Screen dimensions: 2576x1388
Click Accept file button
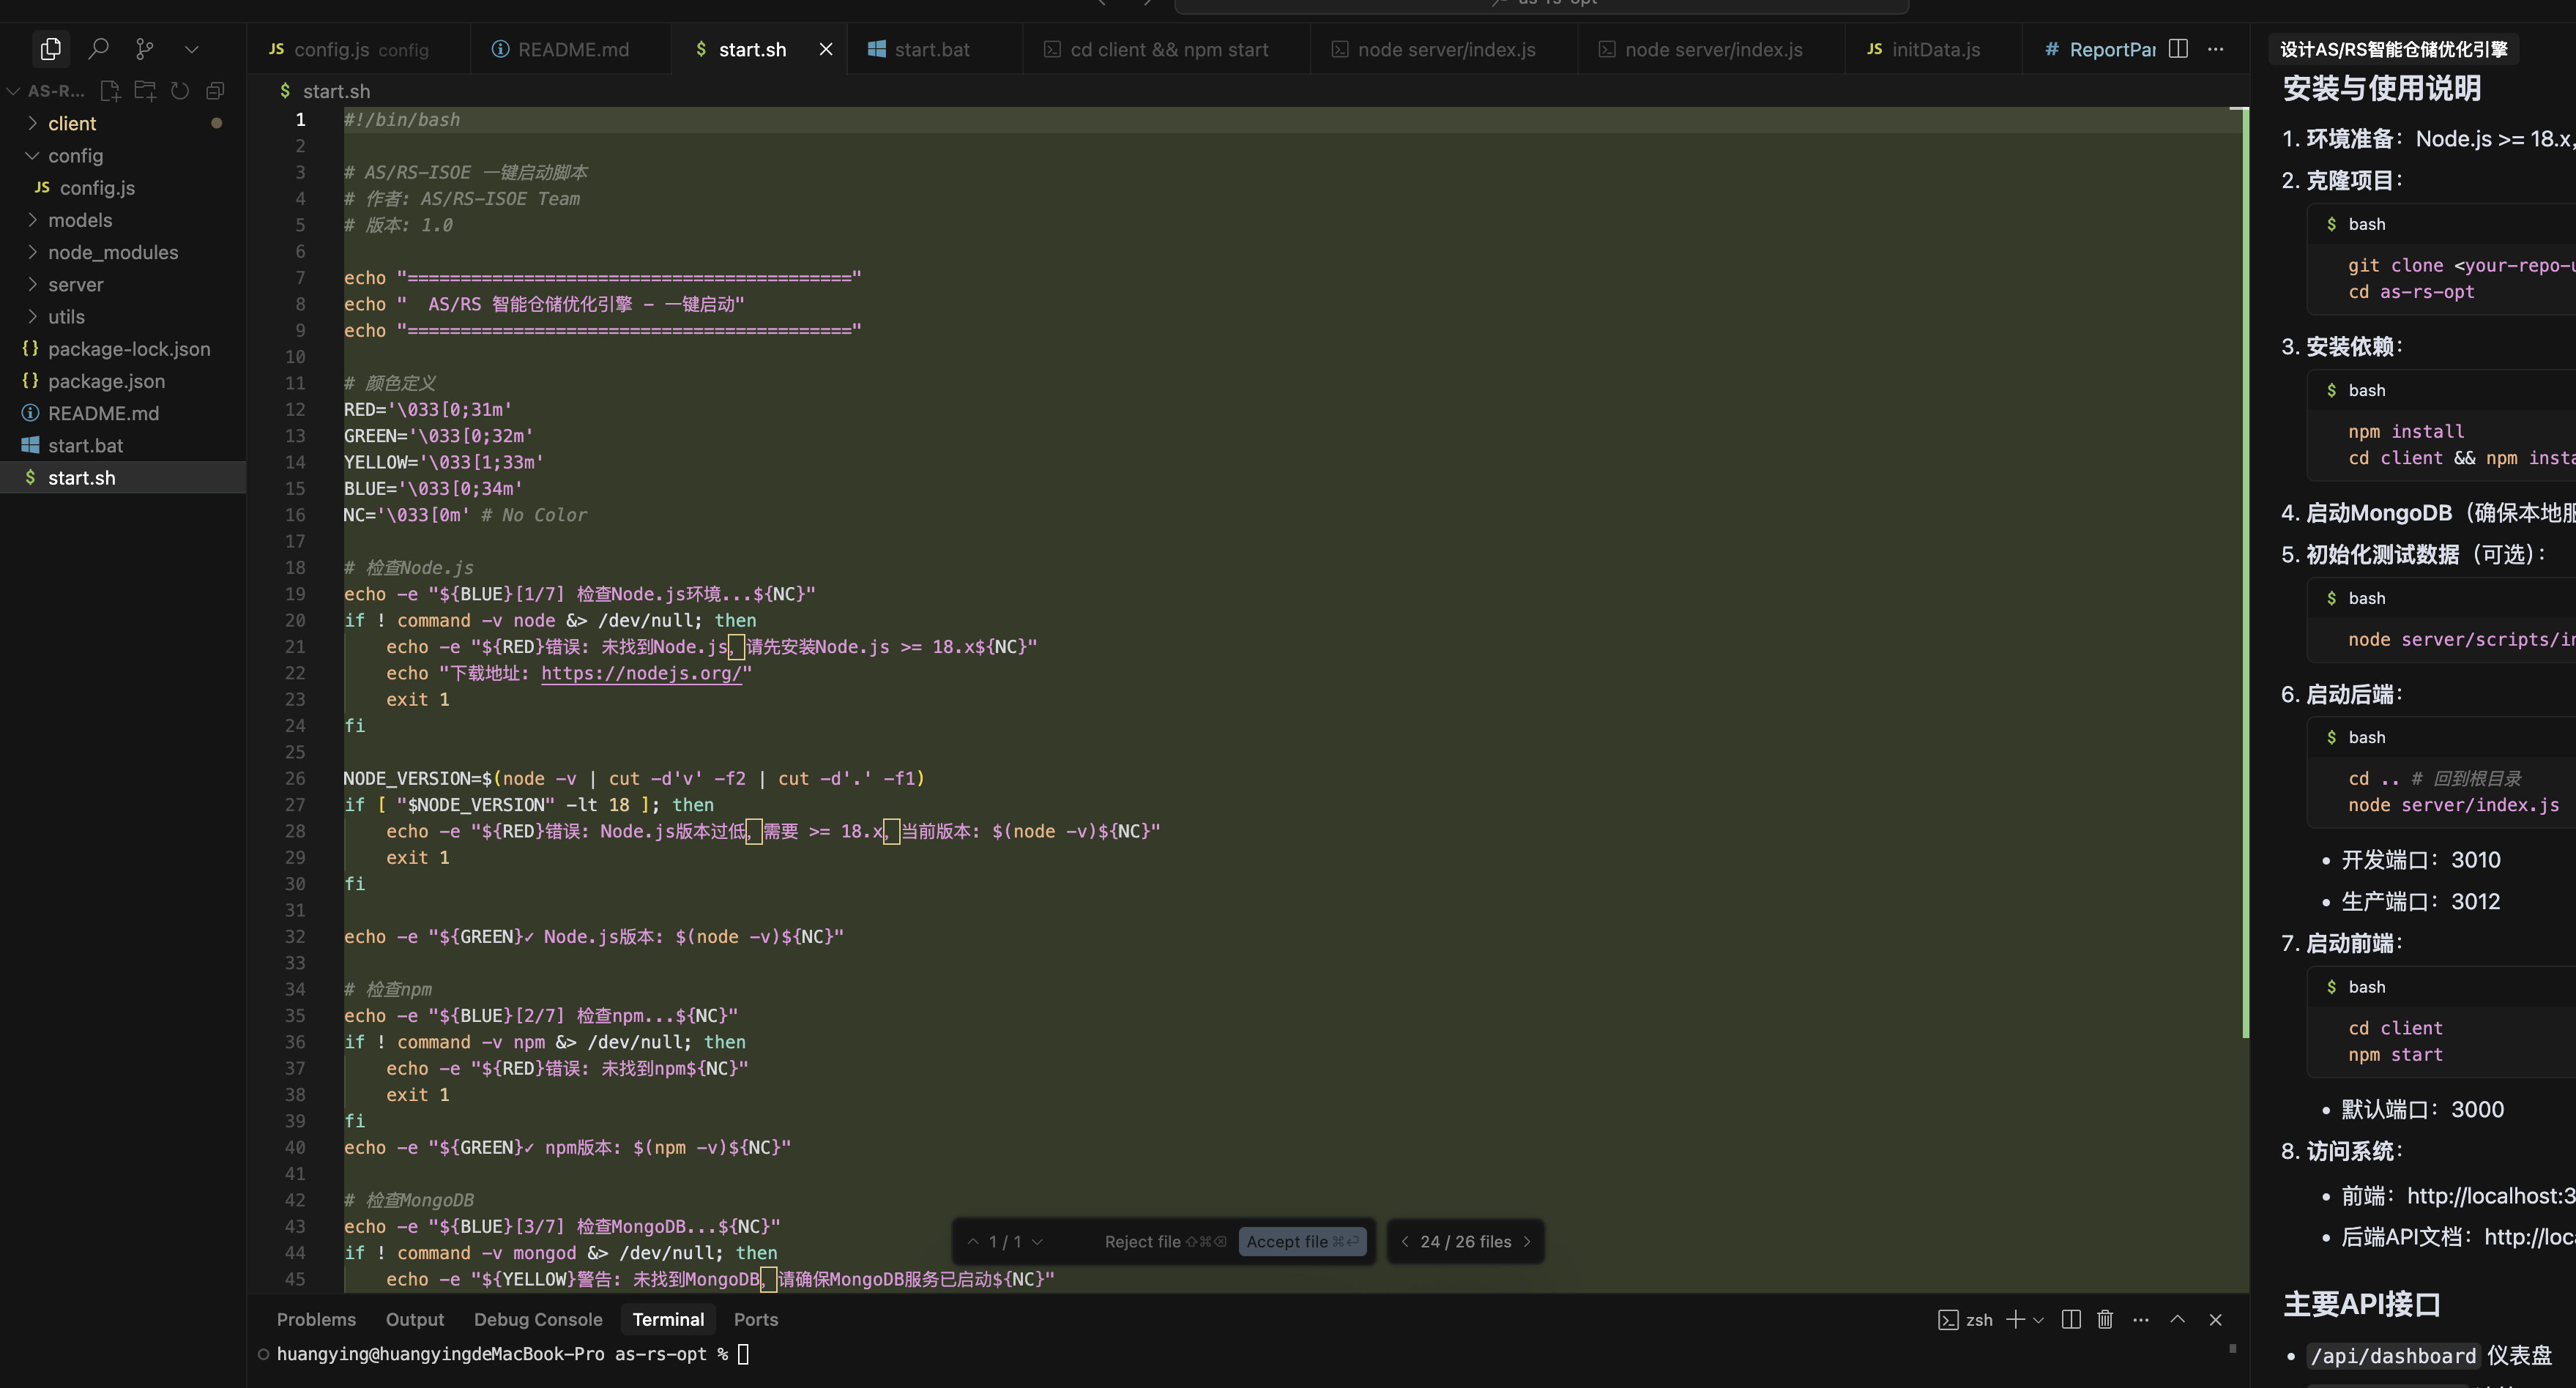click(1302, 1241)
